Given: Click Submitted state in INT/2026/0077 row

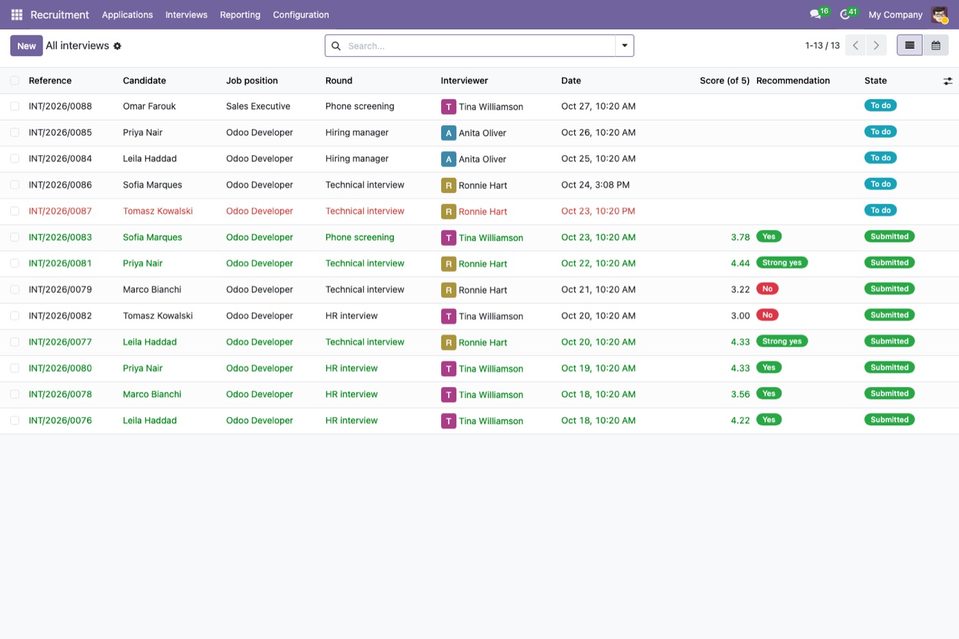Looking at the screenshot, I should pos(889,341).
